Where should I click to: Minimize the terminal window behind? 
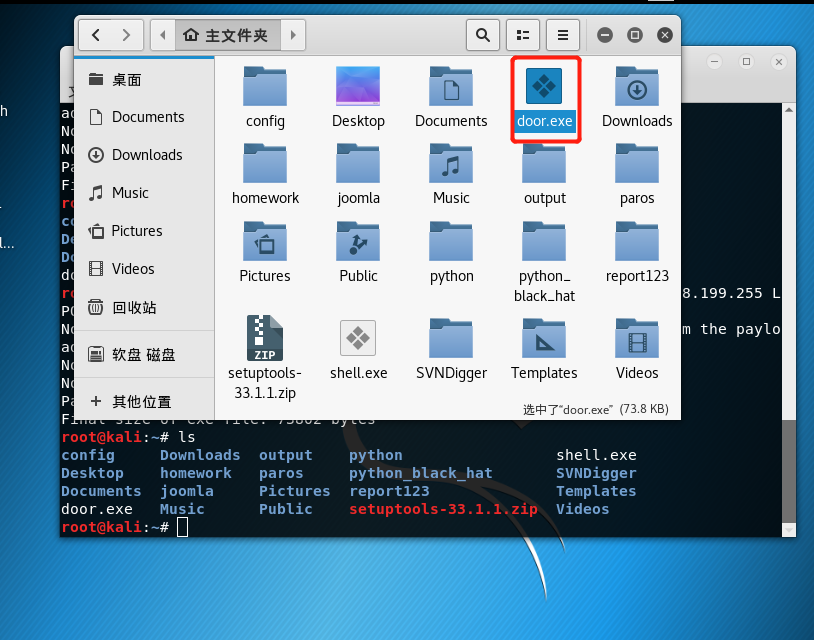[714, 62]
